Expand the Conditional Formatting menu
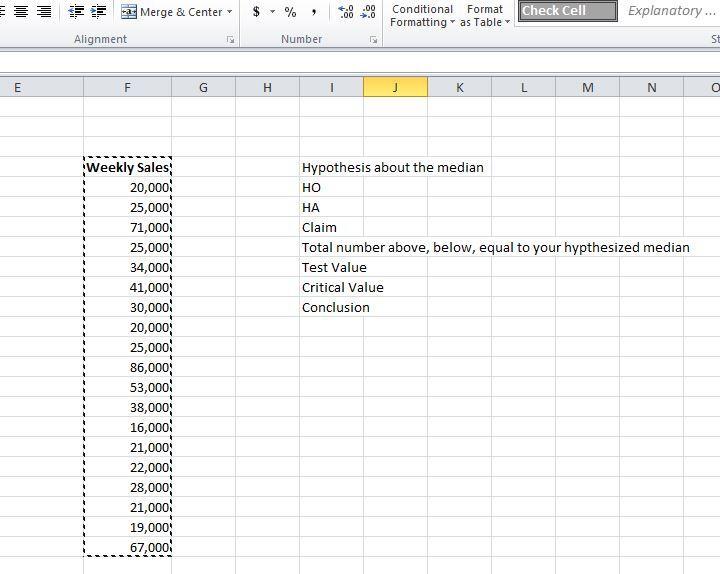 pyautogui.click(x=422, y=16)
